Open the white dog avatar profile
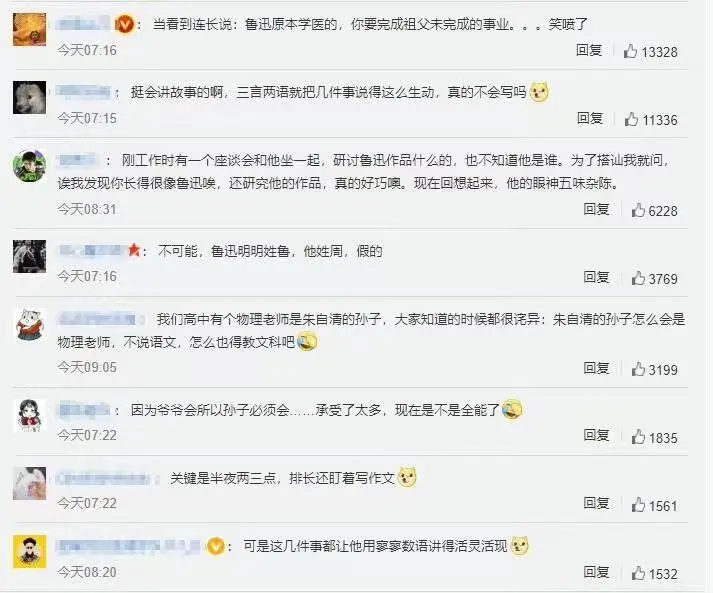The height and width of the screenshot is (593, 713). [30, 97]
